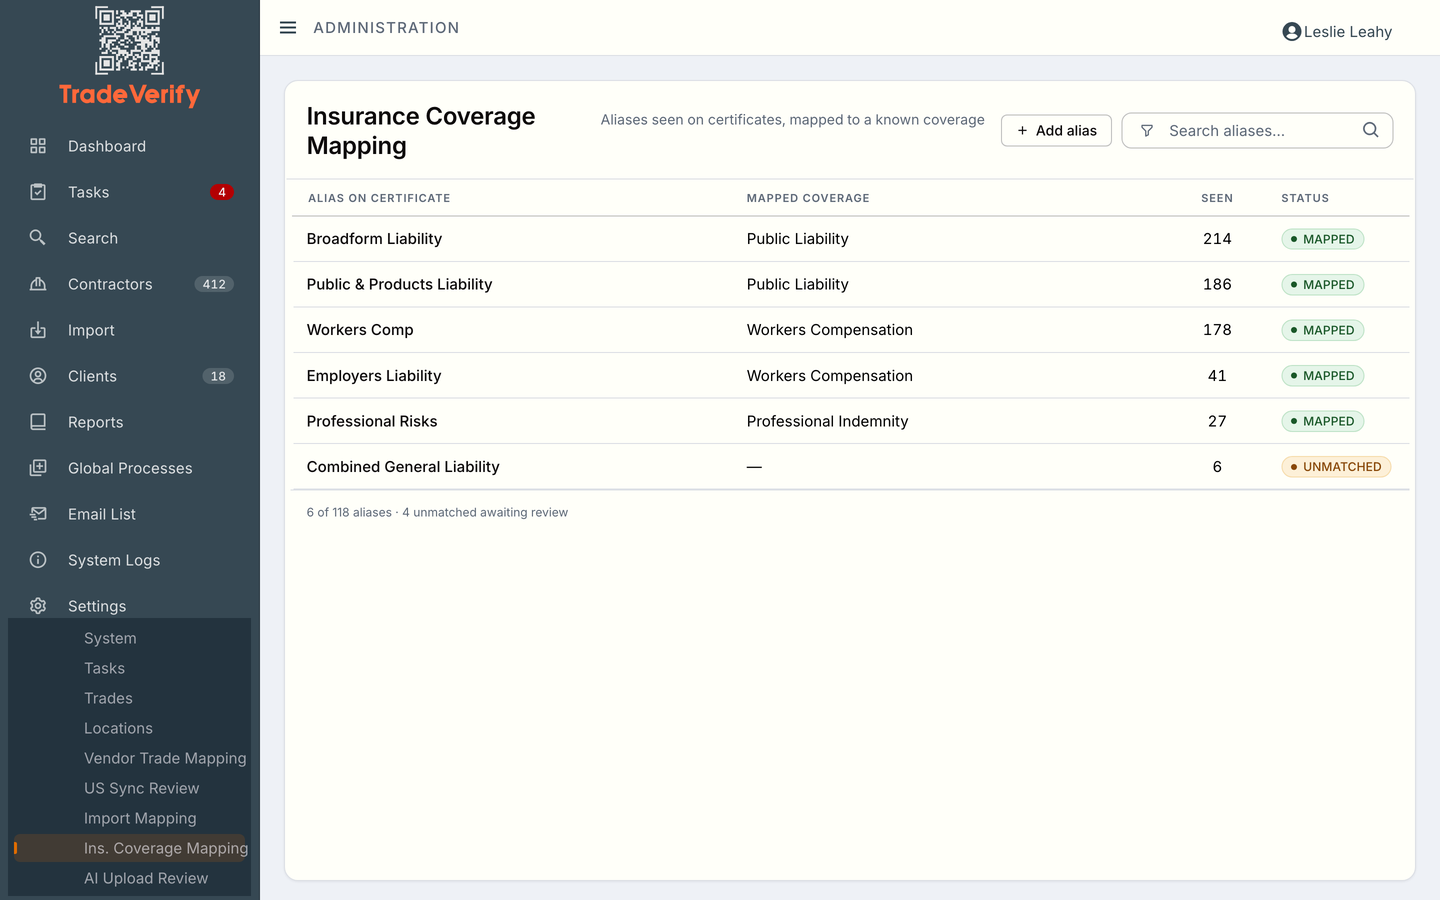Image resolution: width=1440 pixels, height=900 pixels.
Task: Click the Professional Risks alias
Action: tap(372, 421)
